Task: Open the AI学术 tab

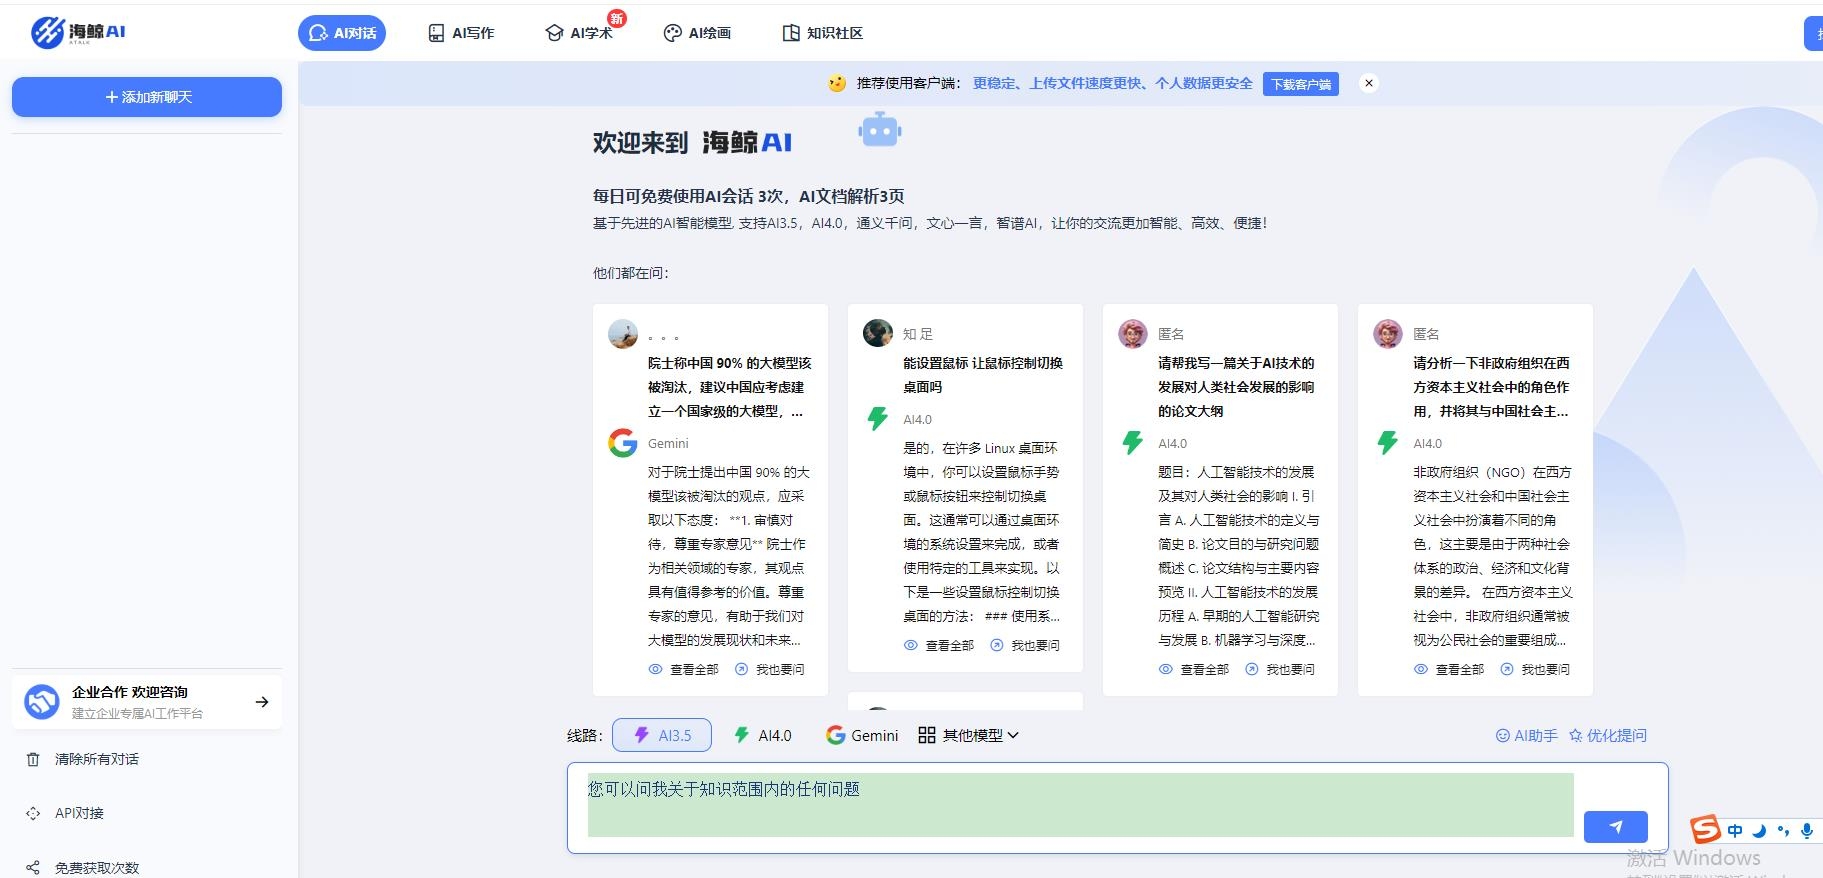Action: [579, 33]
